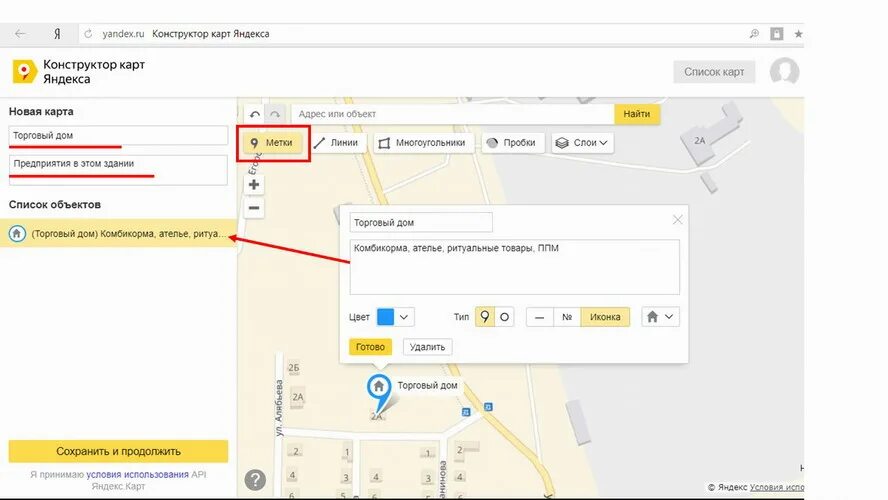This screenshot has width=888, height=500.
Task: Click the Найти search button
Action: click(x=637, y=114)
